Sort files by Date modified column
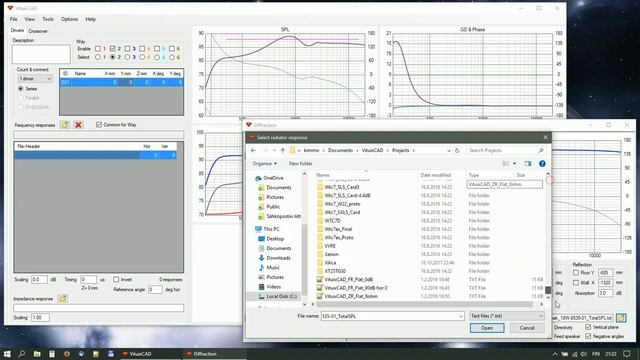Image resolution: width=640 pixels, height=360 pixels. point(436,175)
